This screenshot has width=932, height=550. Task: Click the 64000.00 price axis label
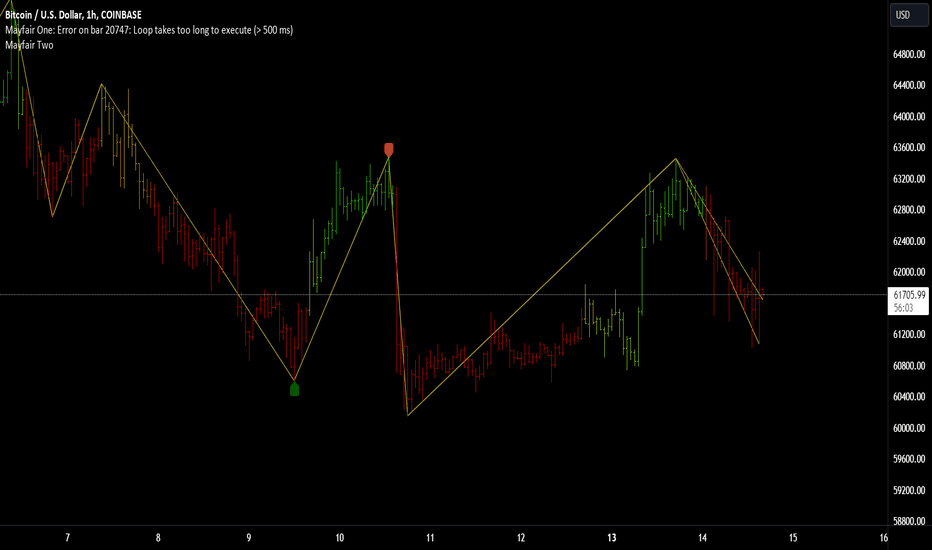pos(909,117)
